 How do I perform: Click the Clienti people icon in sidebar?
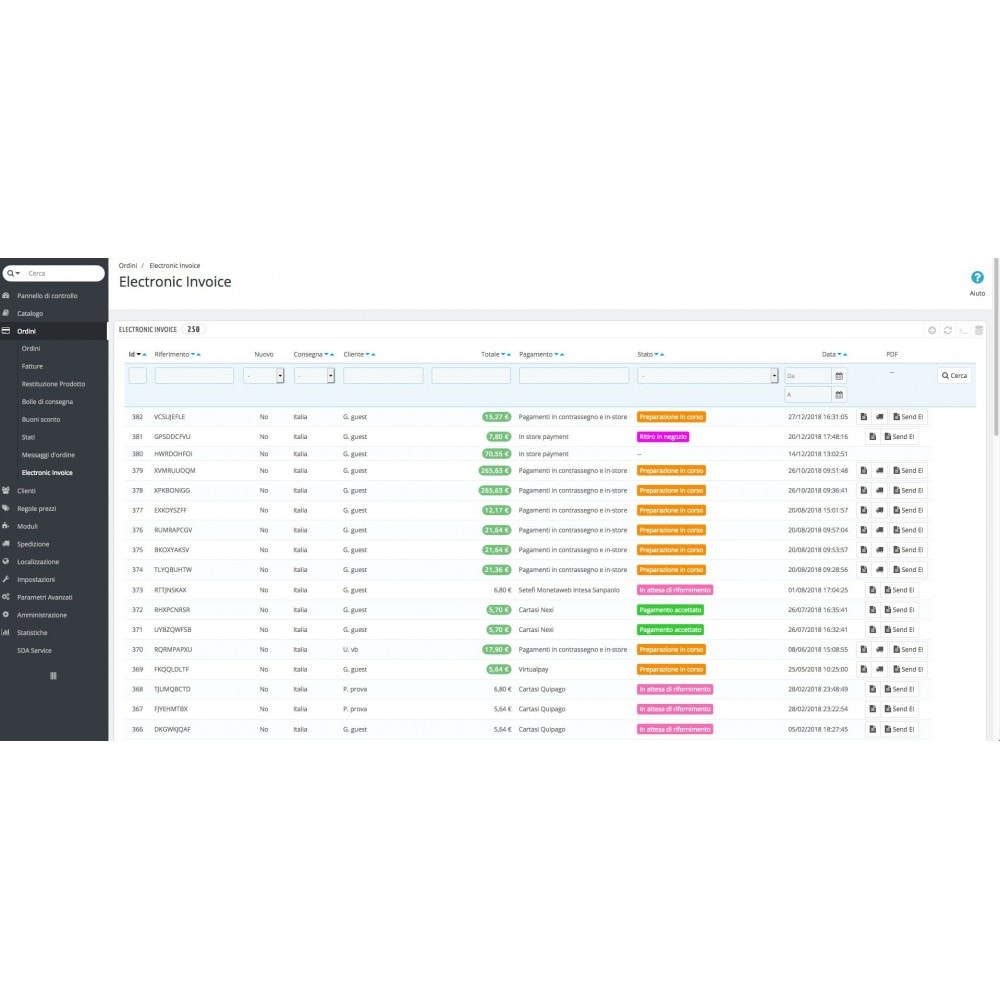[x=6, y=490]
